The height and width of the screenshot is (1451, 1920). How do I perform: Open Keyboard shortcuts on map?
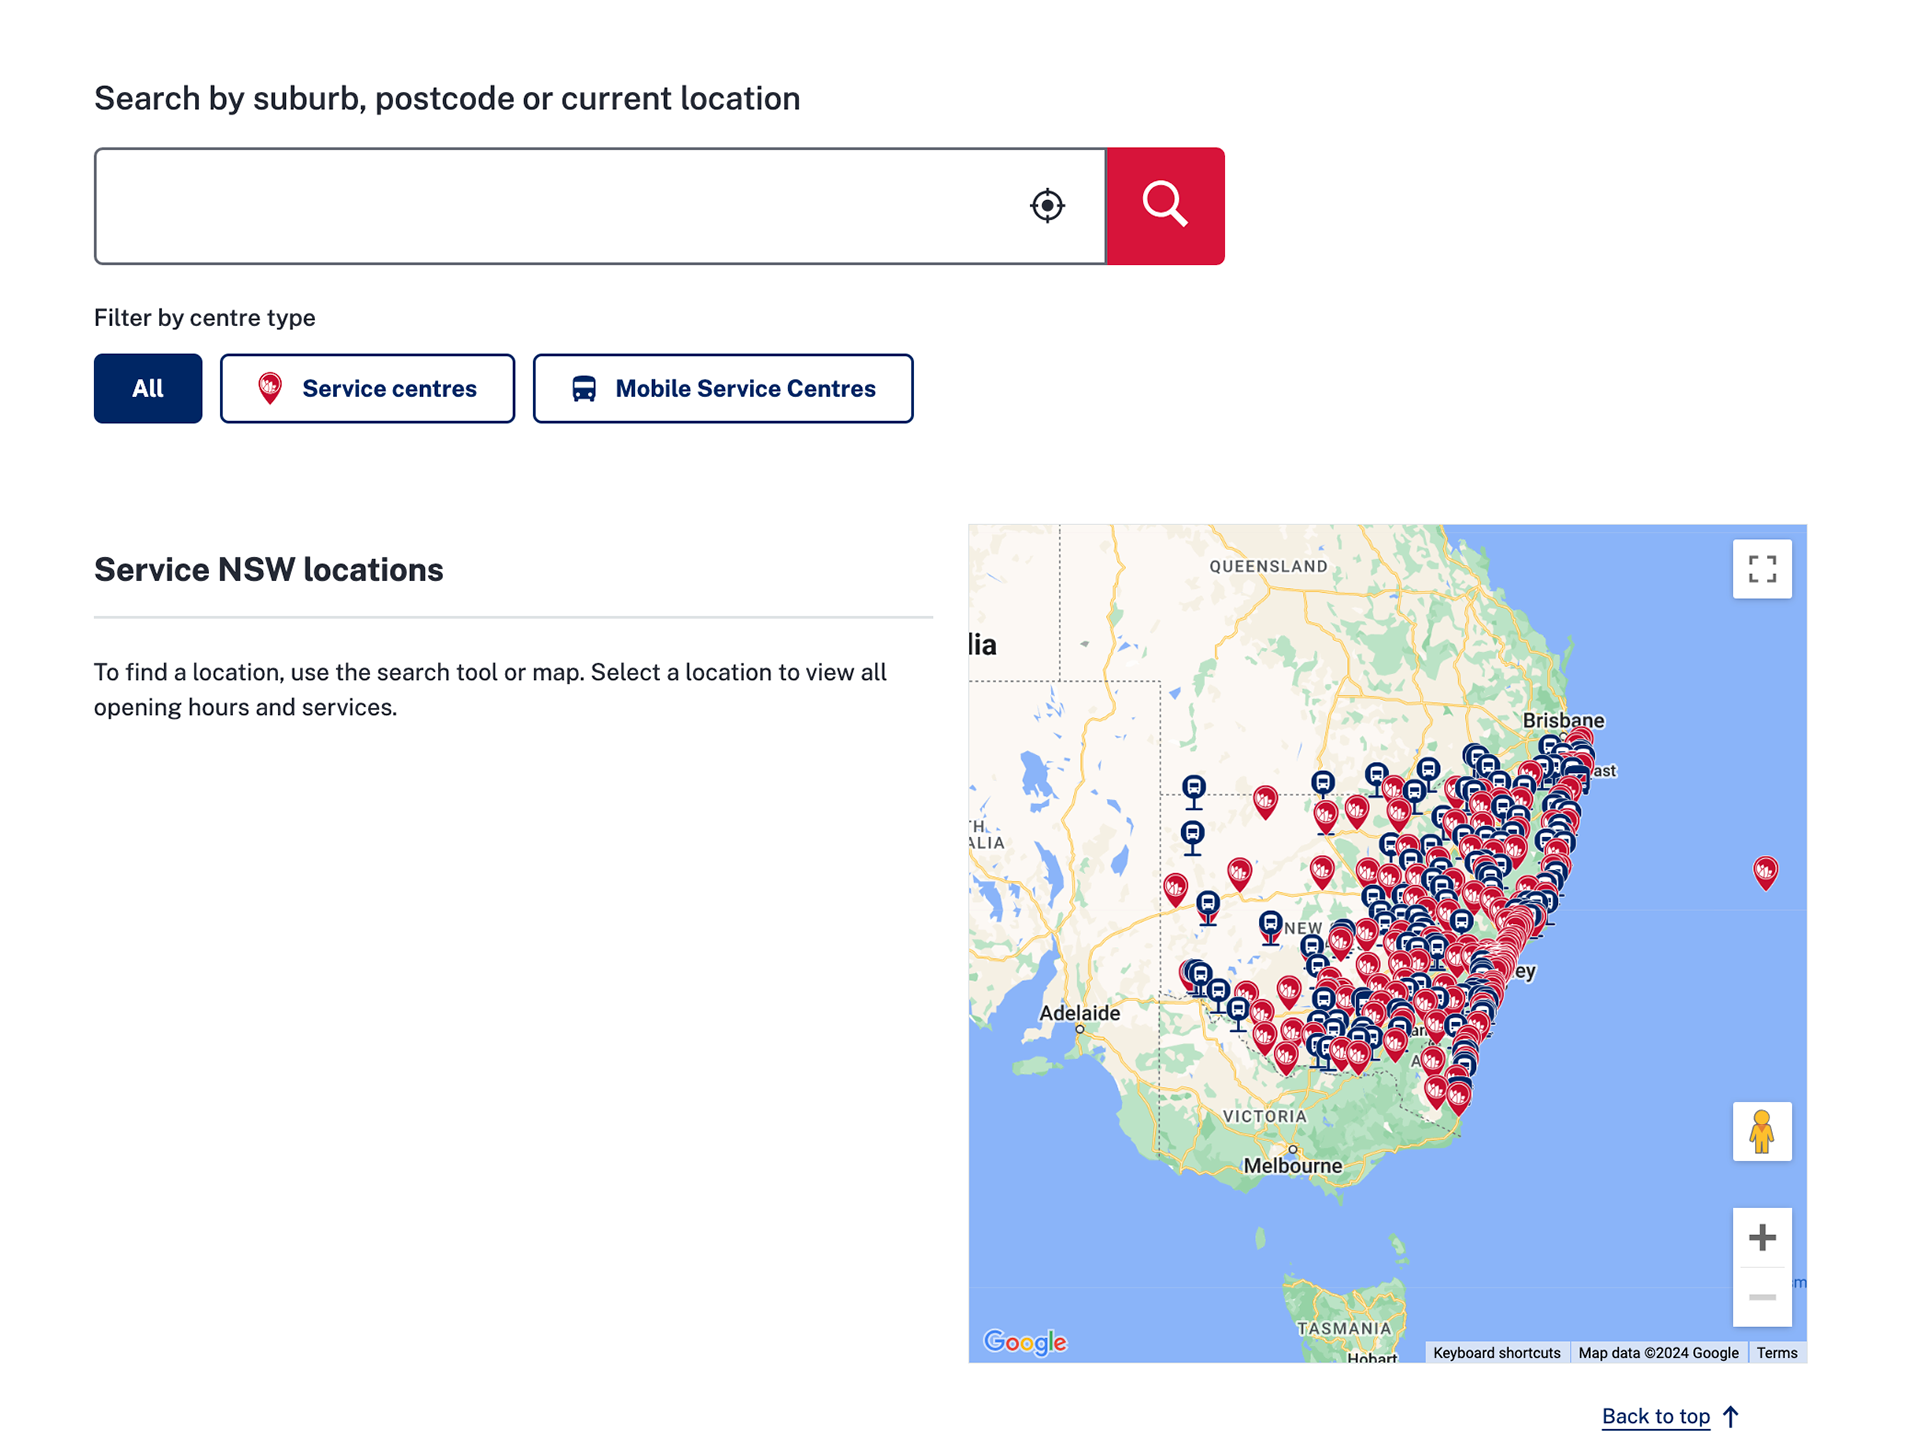point(1496,1353)
